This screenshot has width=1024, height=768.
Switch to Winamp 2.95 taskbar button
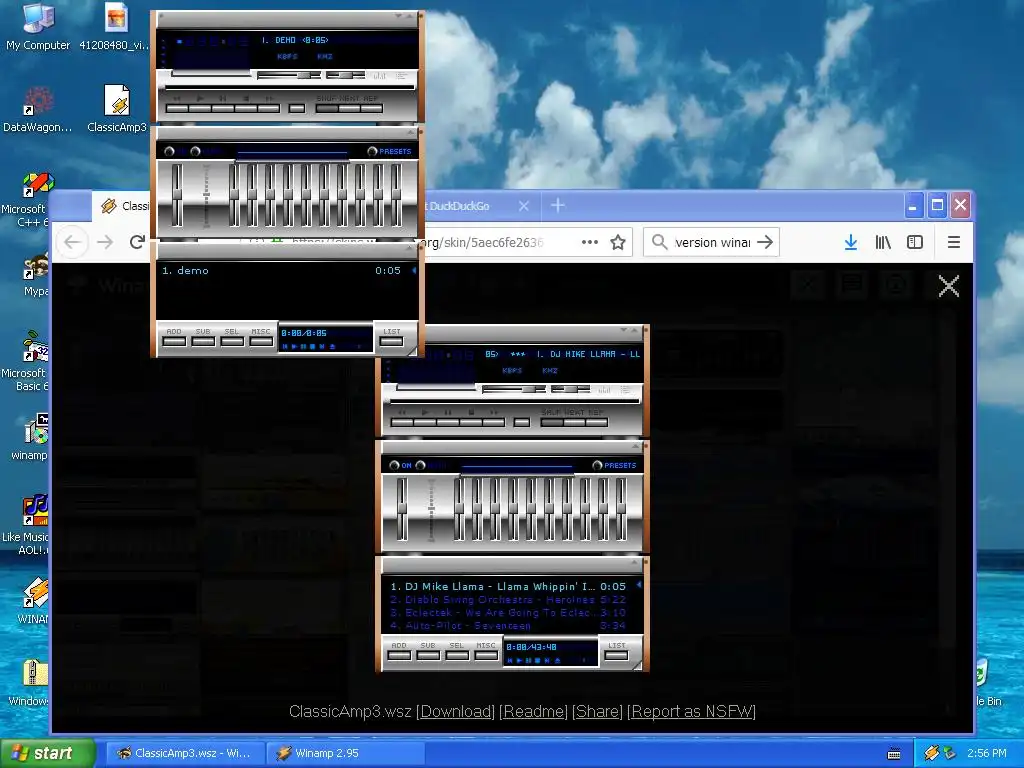click(x=345, y=753)
